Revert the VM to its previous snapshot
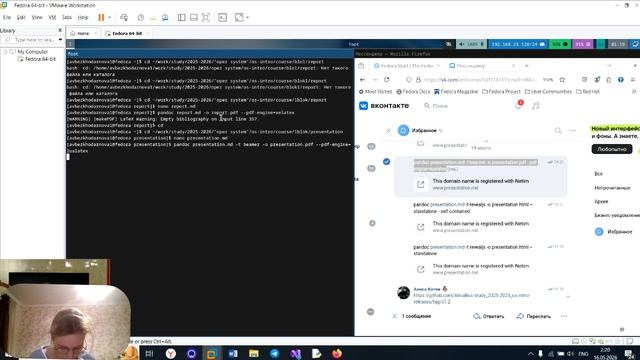Viewport: 640px width, 360px height. pos(153,18)
